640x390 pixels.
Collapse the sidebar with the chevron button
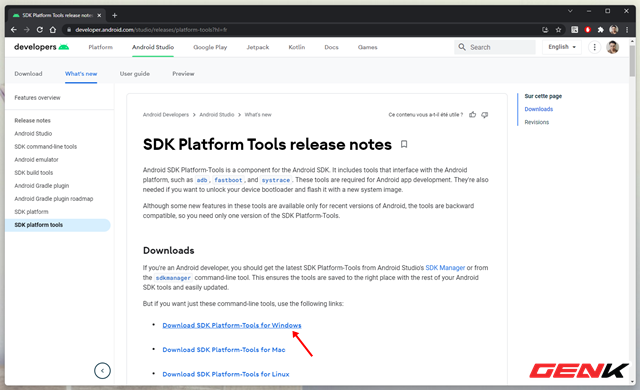click(x=102, y=371)
